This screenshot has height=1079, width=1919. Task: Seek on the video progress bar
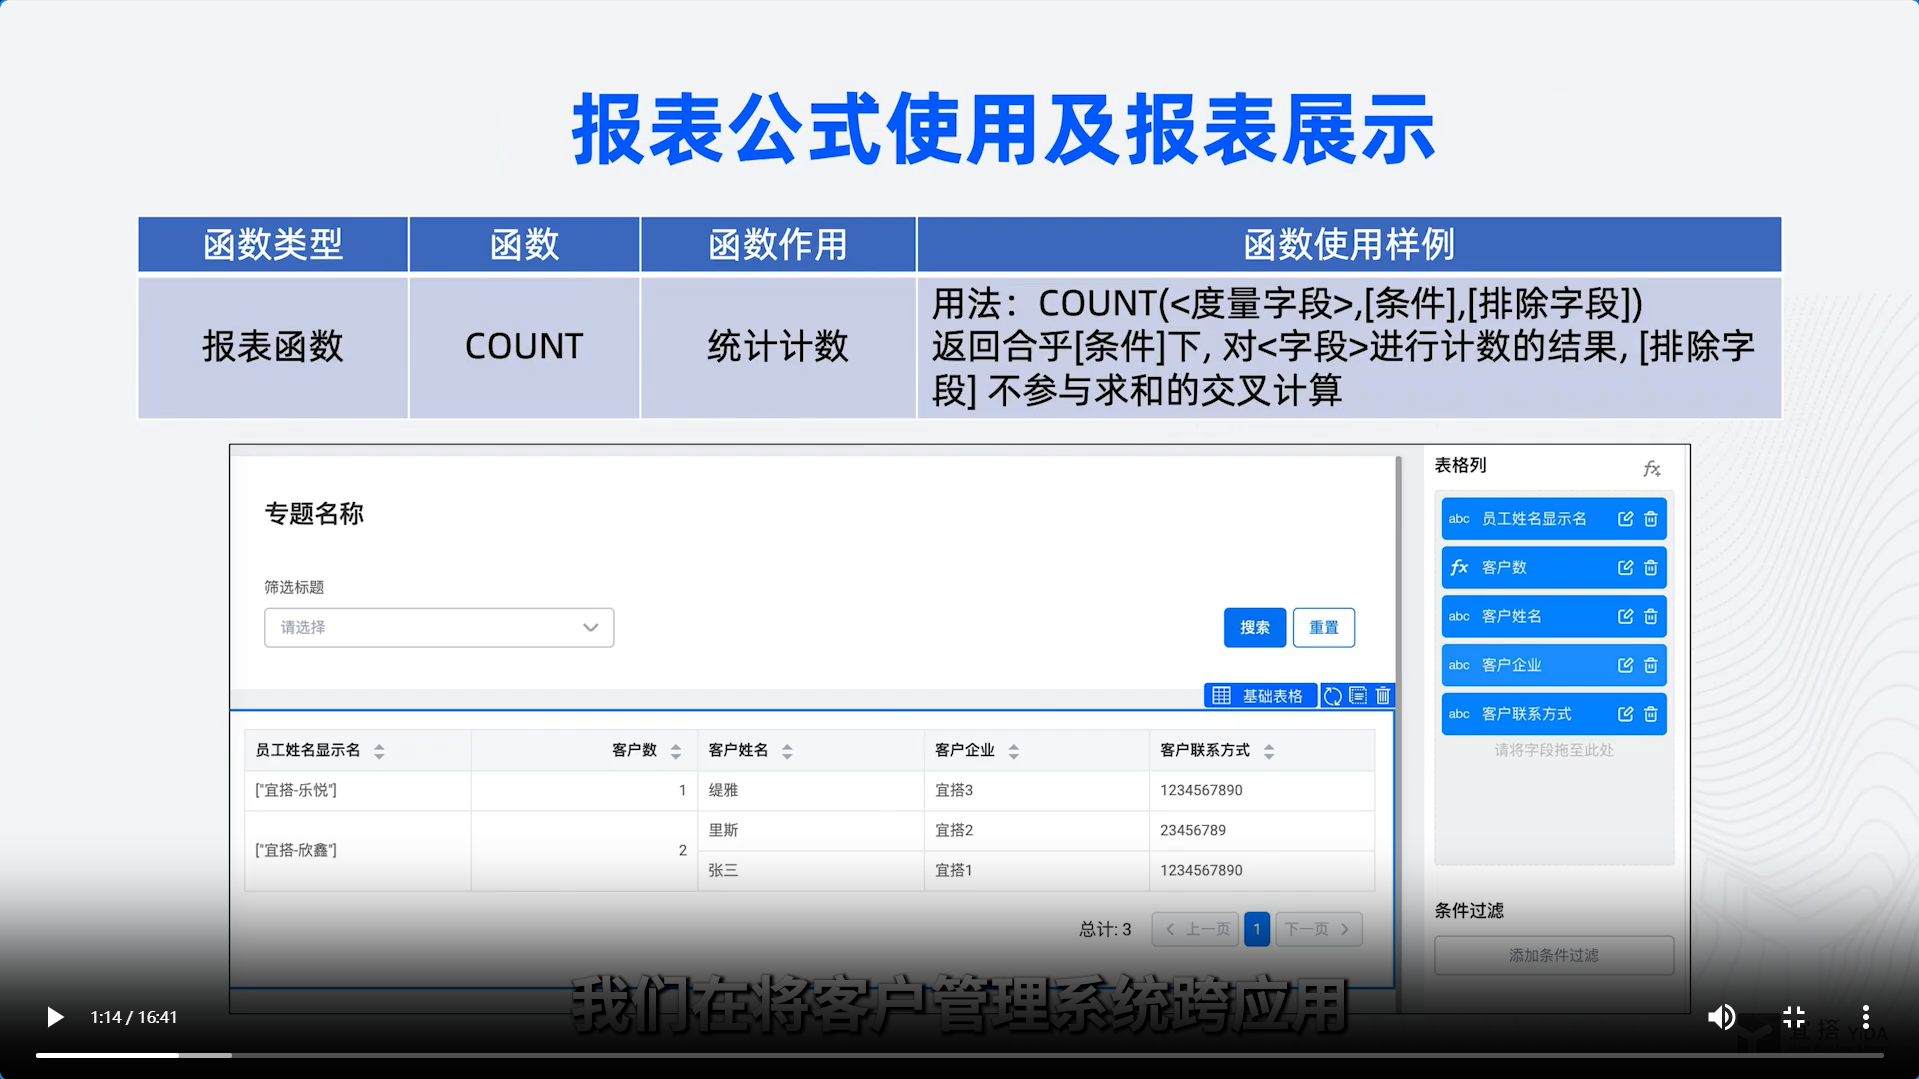coord(959,1055)
